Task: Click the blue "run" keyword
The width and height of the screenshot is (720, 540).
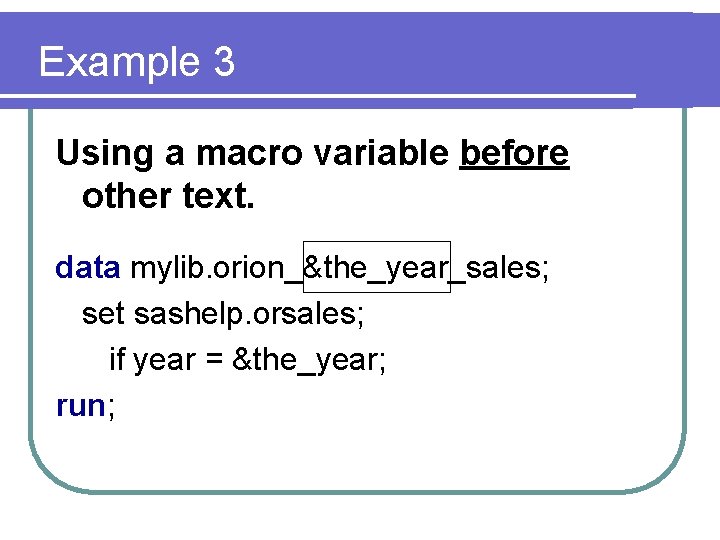Action: (80, 406)
